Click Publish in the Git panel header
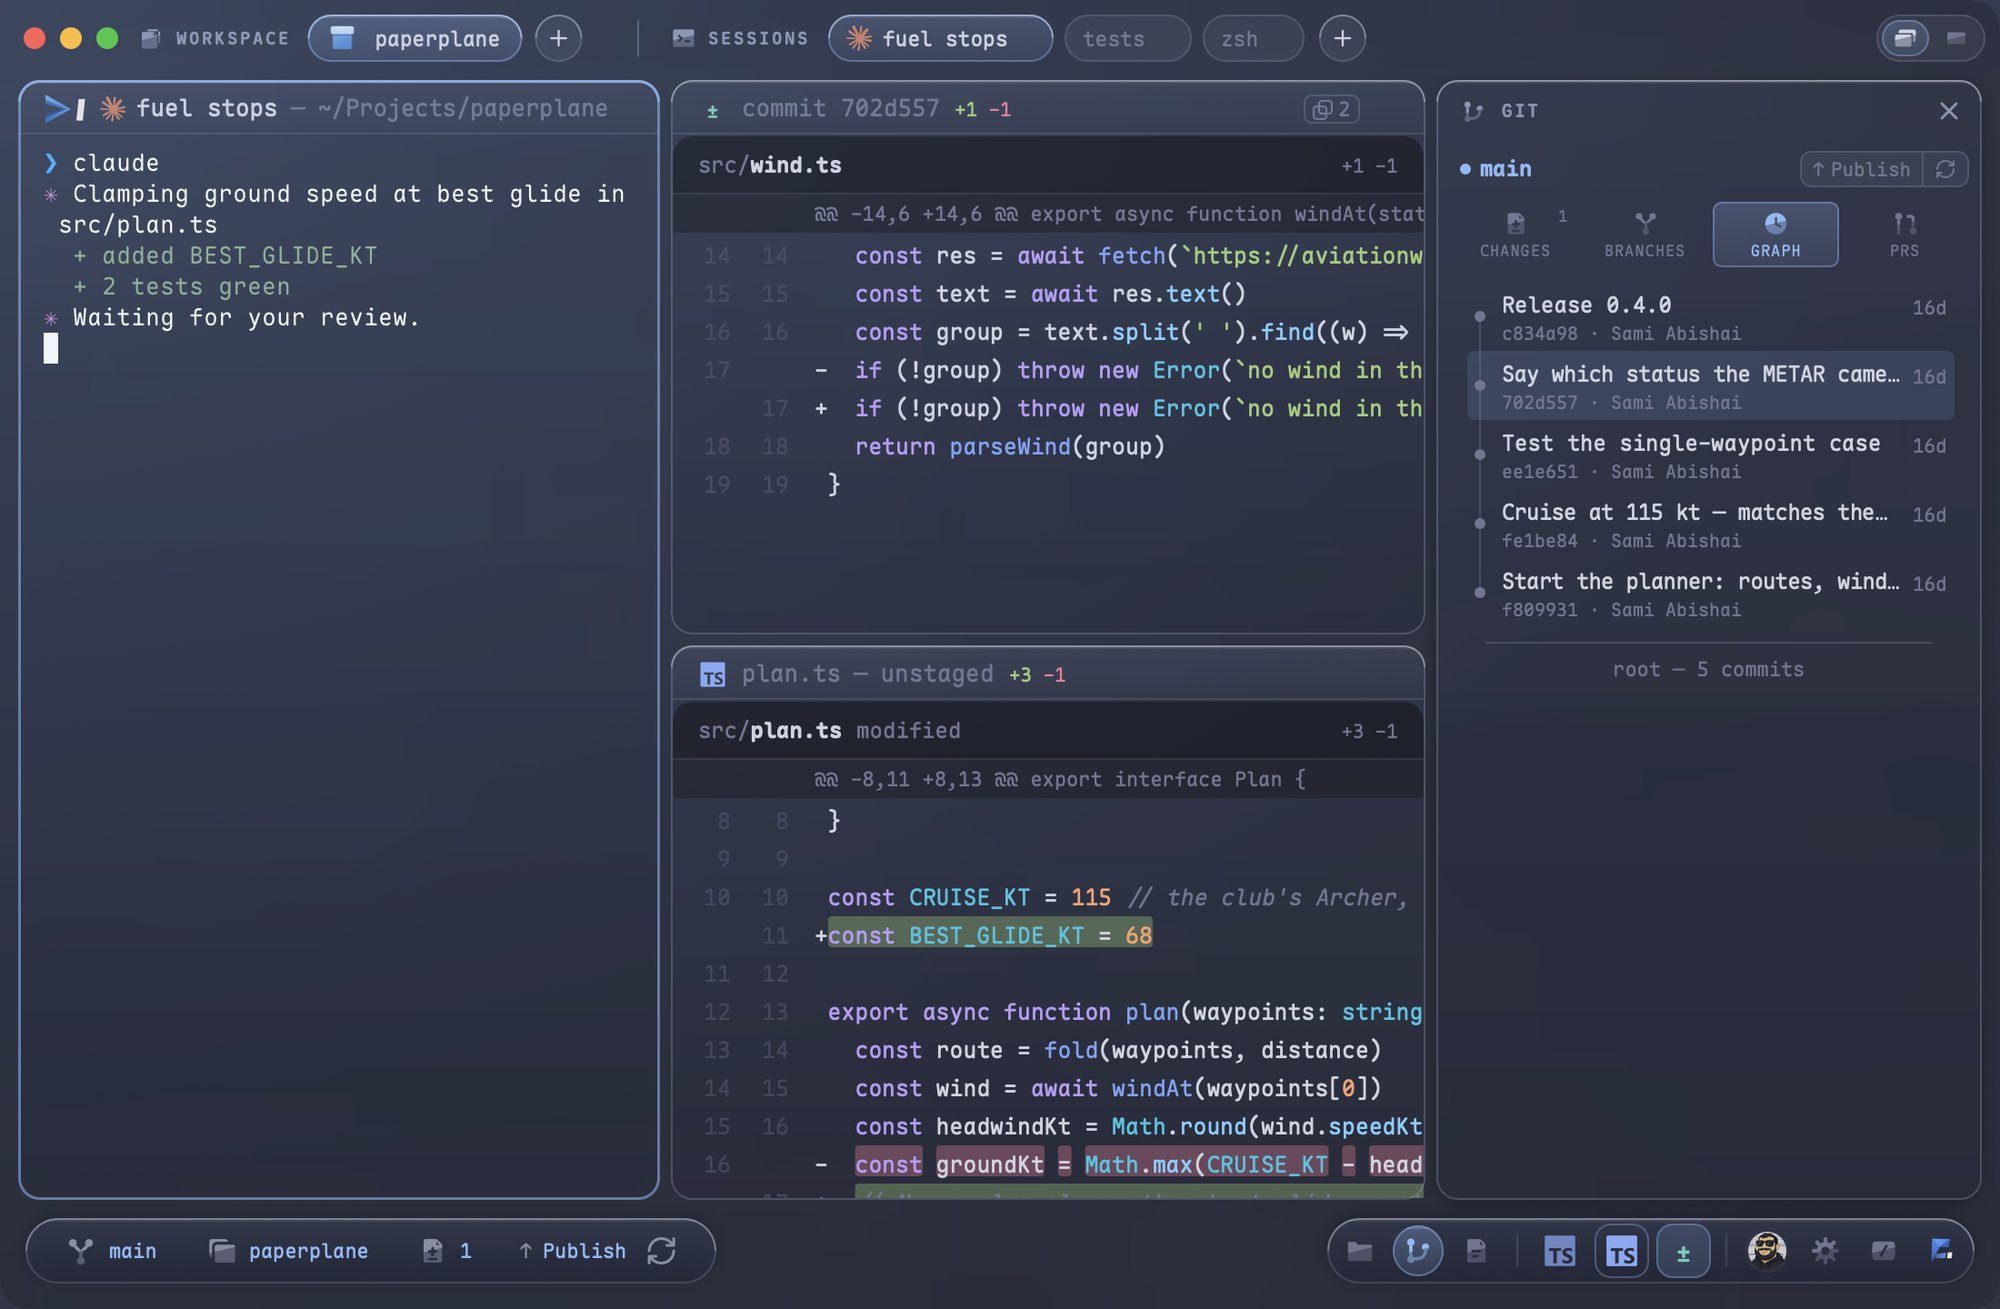 1861,169
